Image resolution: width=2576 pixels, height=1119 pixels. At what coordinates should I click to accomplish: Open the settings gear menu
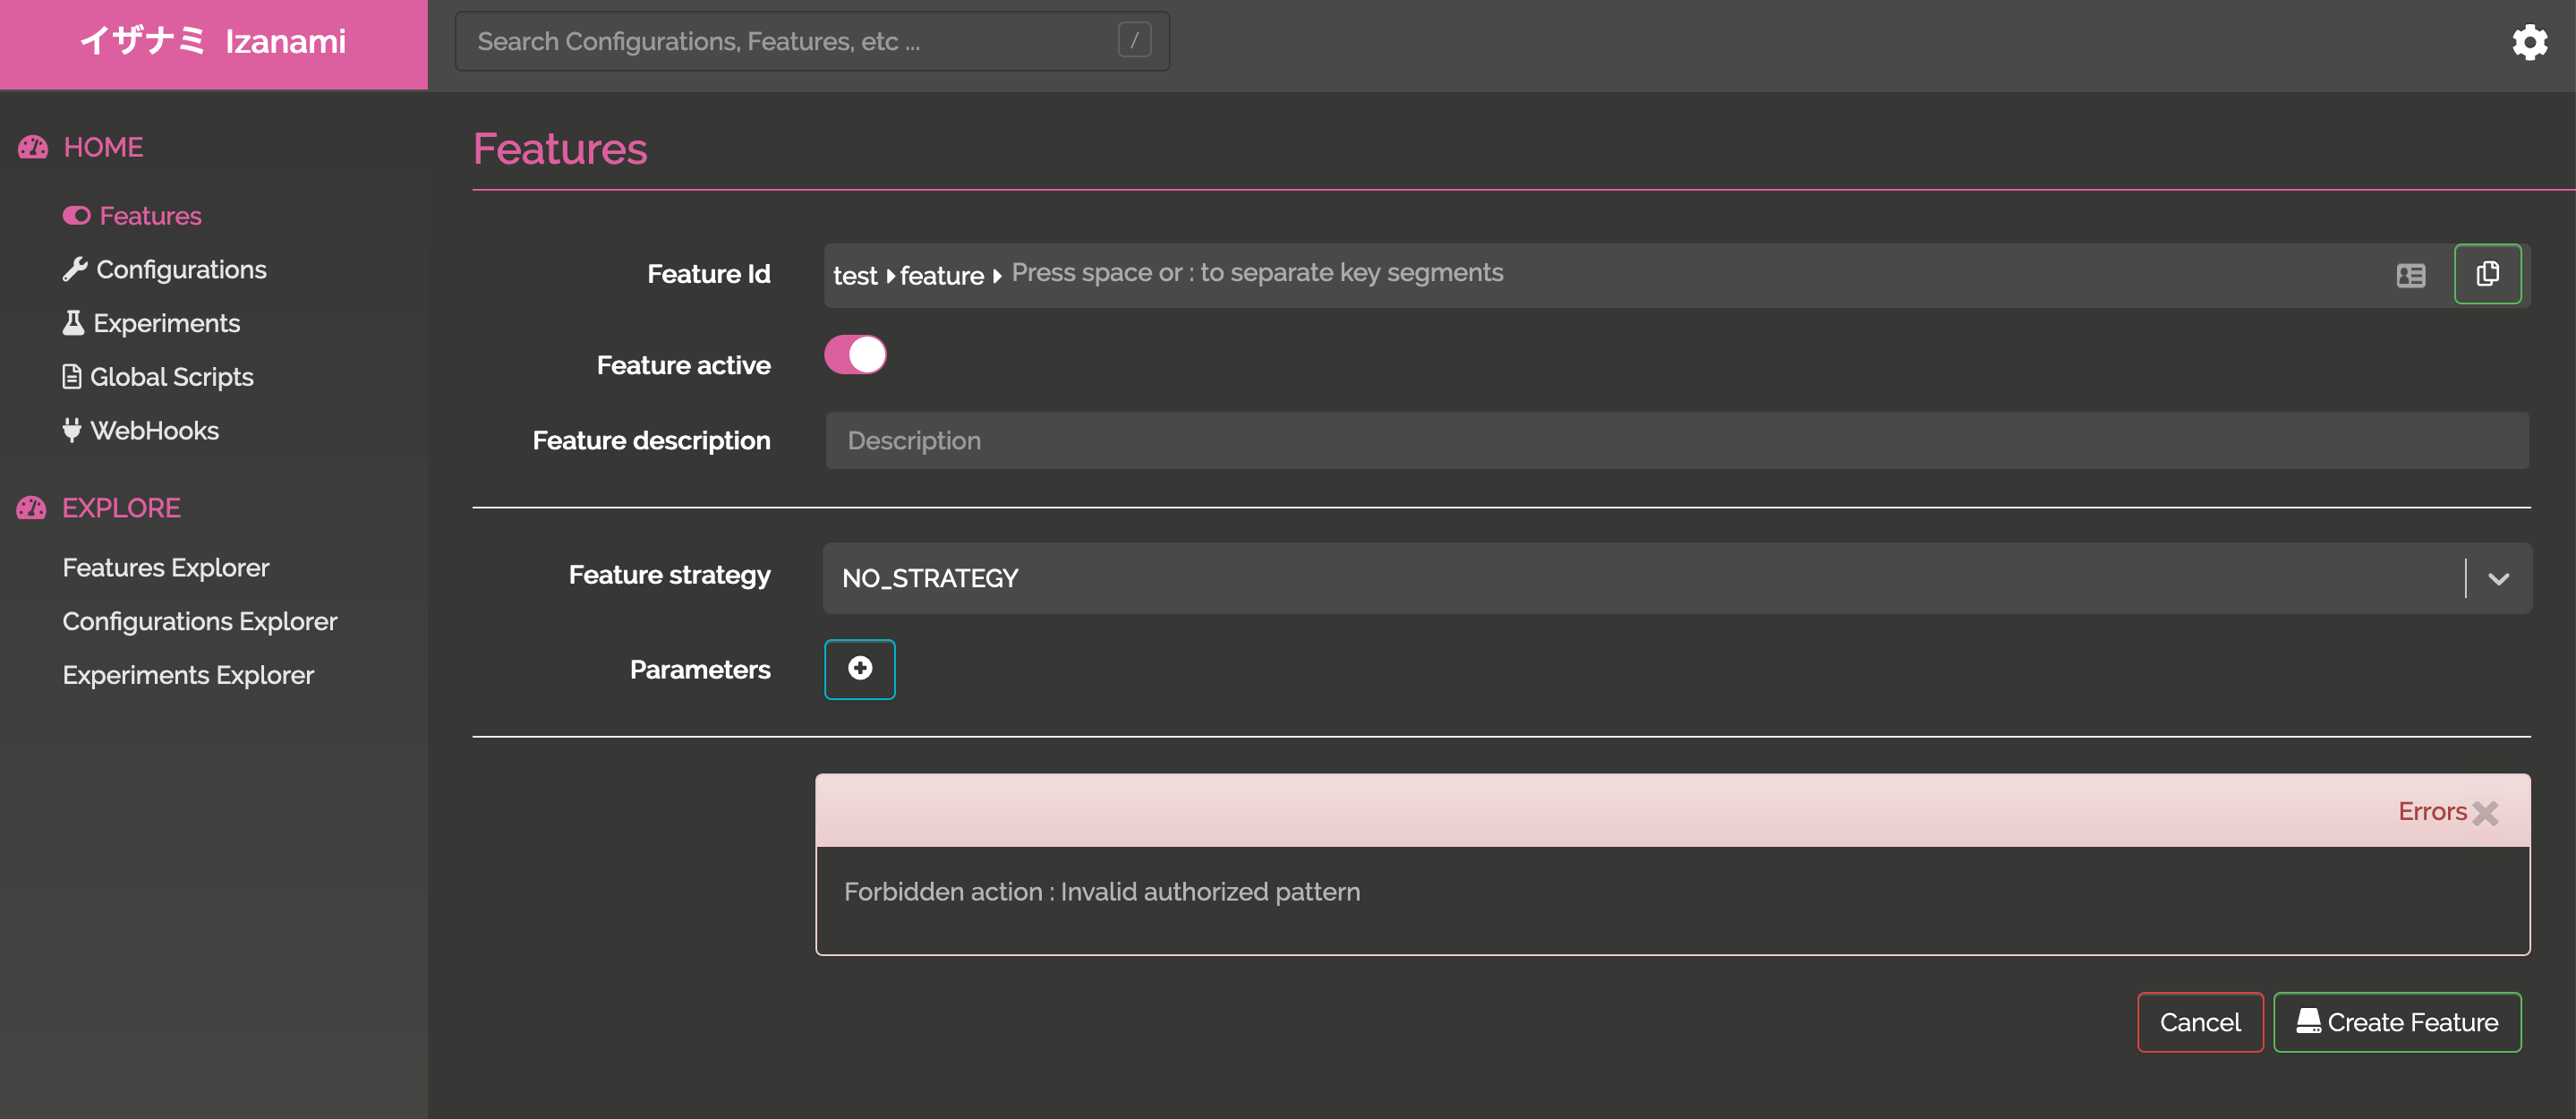pyautogui.click(x=2529, y=42)
